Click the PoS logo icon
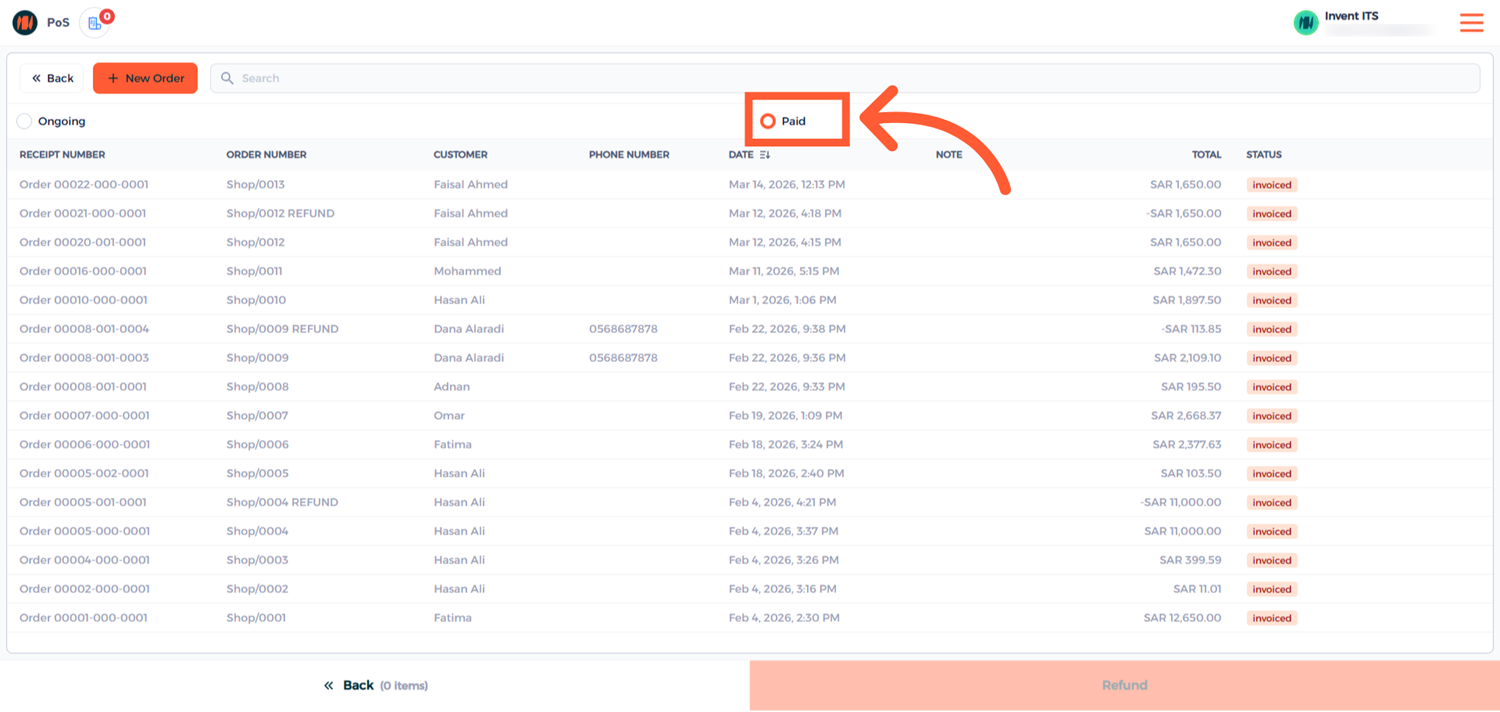The width and height of the screenshot is (1500, 712). (x=25, y=22)
